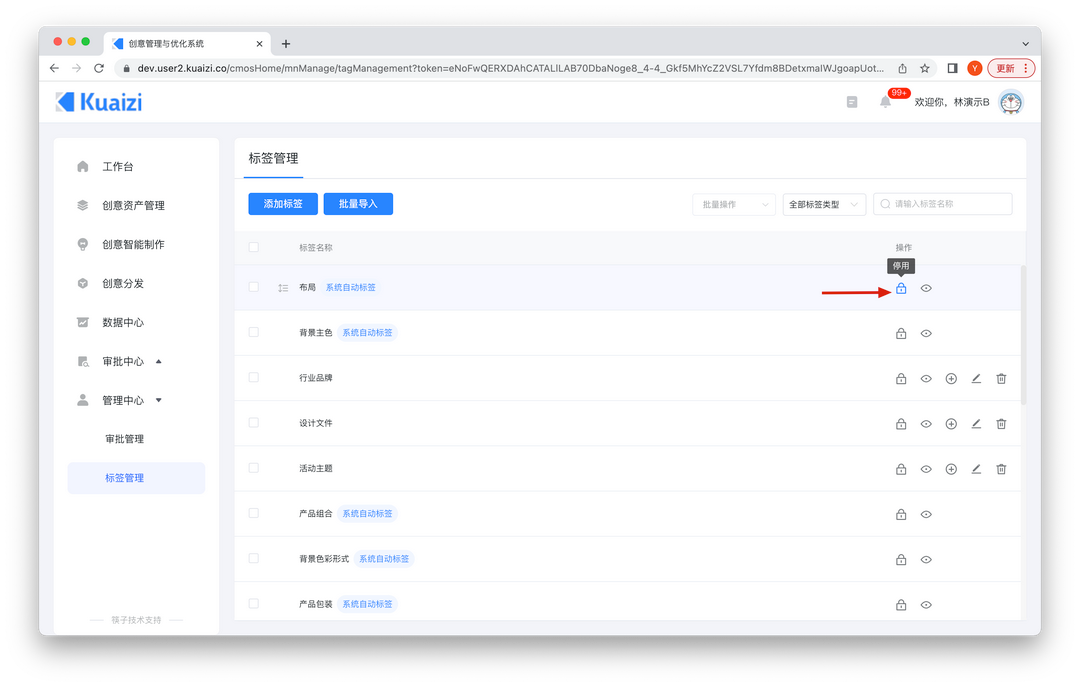Check the checkbox for 活动主题 row

coord(253,468)
